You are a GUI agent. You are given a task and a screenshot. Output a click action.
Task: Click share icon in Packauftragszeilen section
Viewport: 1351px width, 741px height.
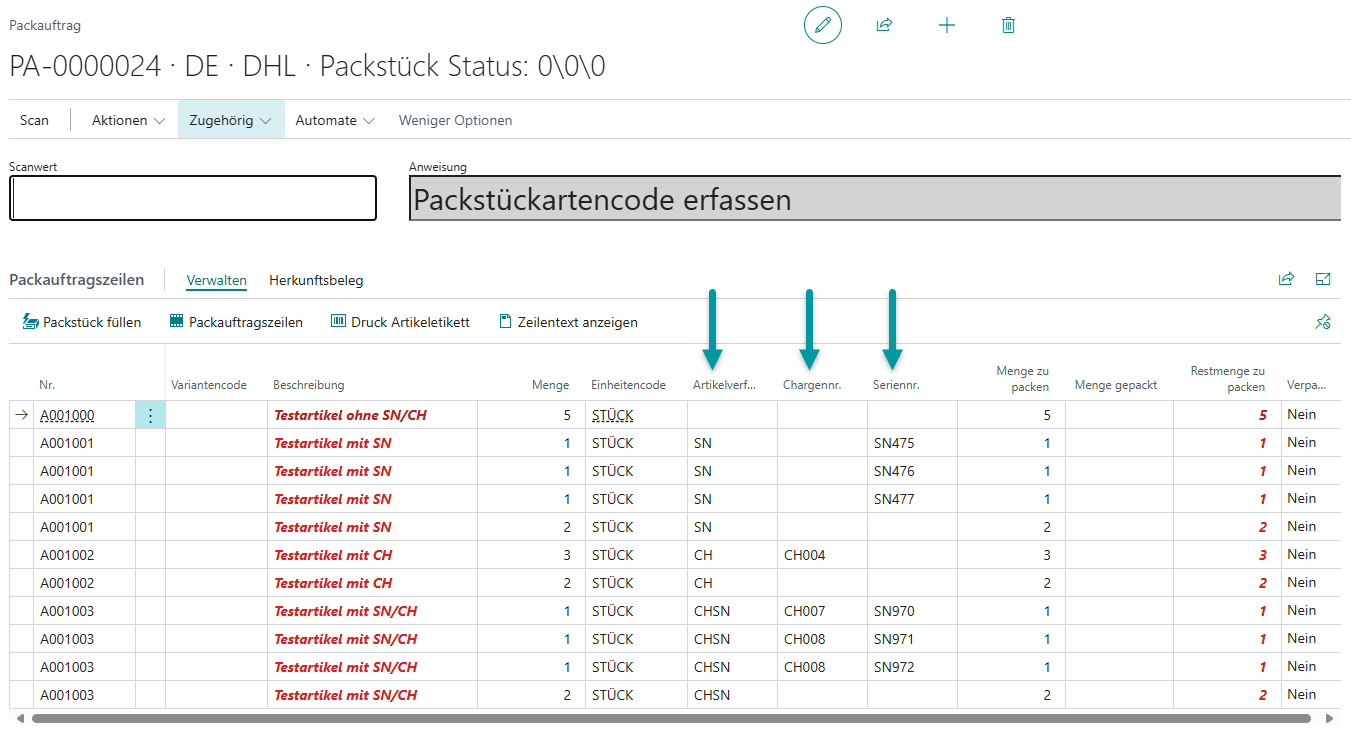(1286, 280)
